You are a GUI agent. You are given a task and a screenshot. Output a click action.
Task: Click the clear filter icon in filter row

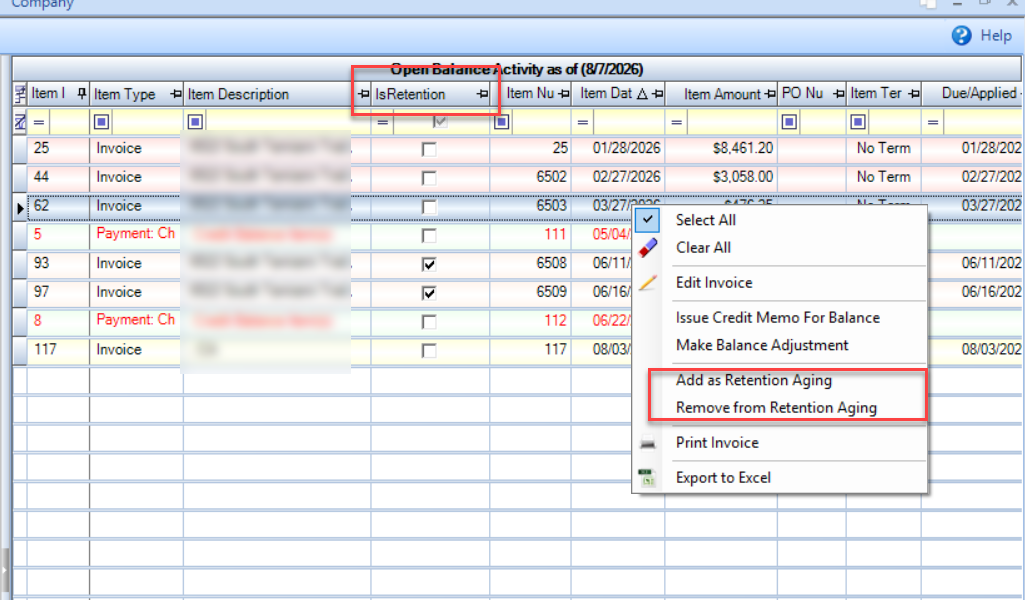coord(20,122)
